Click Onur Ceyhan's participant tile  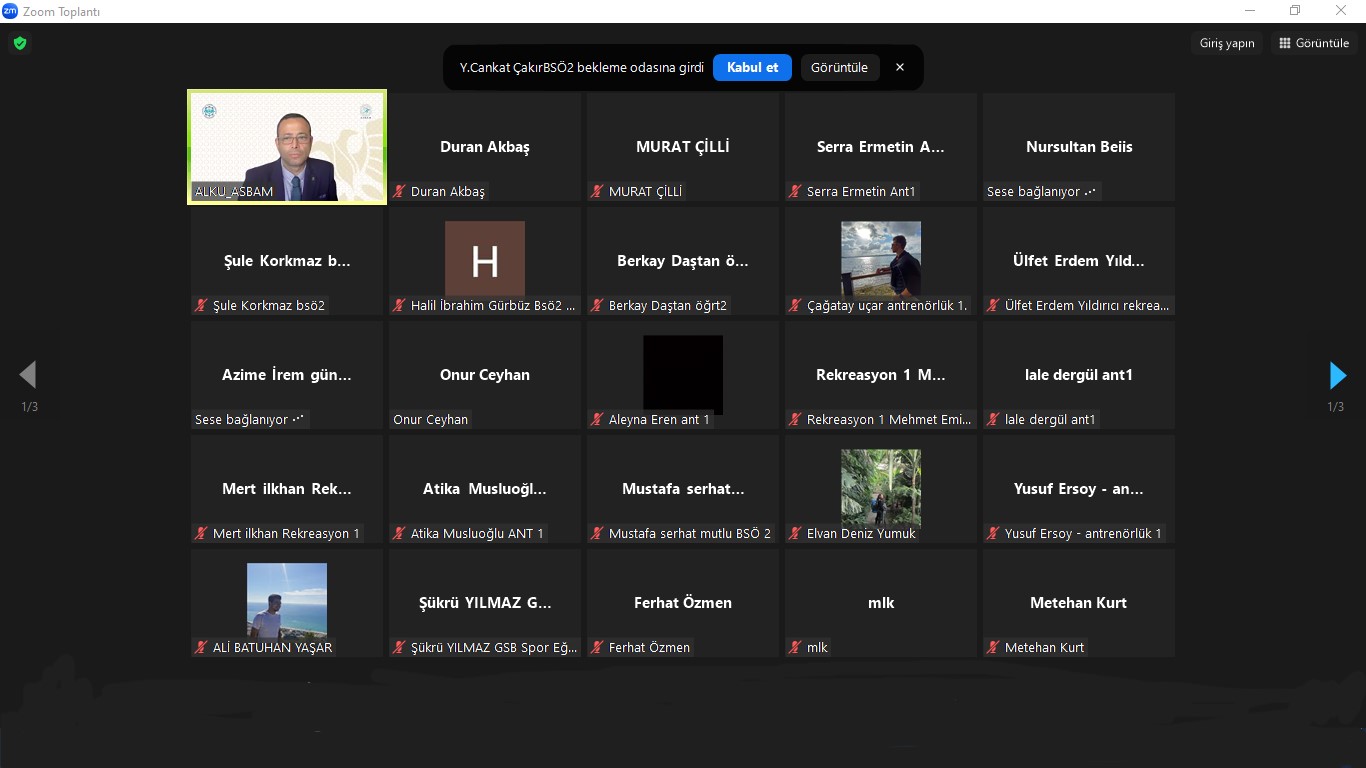tap(485, 375)
